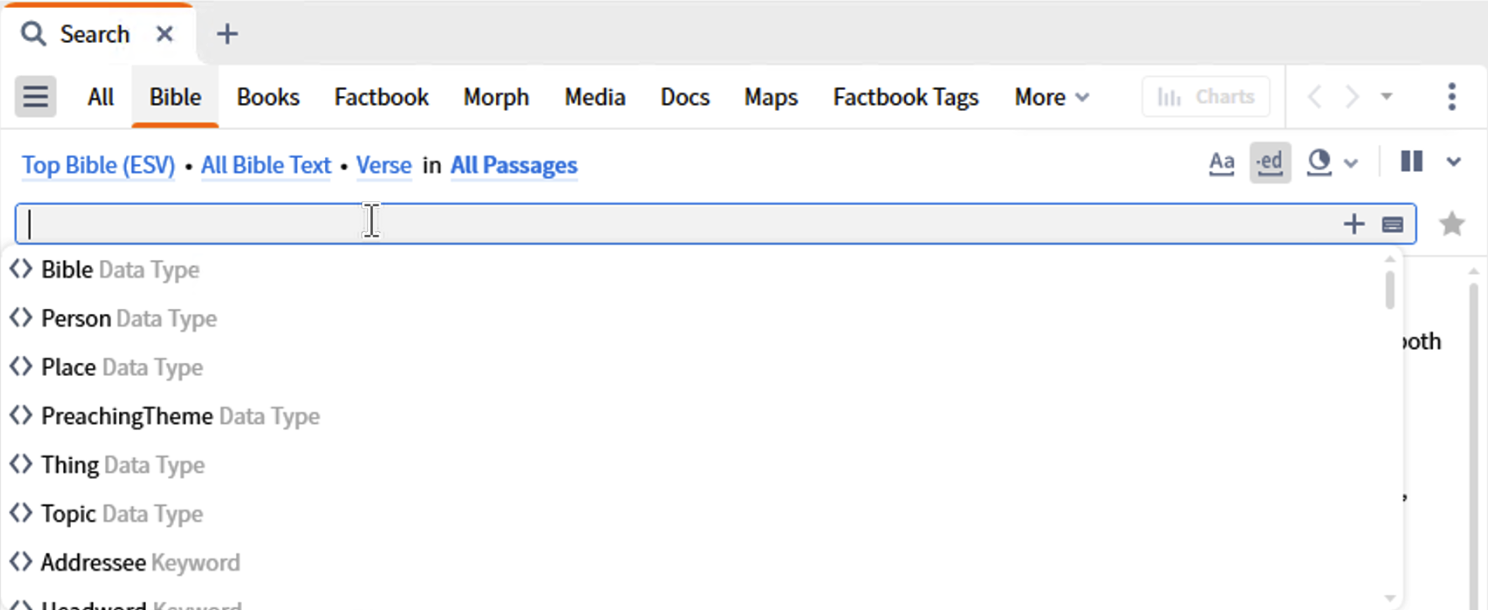Screen dimensions: 1488x610
Task: Expand the layout view dropdown chevron
Action: tap(1454, 162)
